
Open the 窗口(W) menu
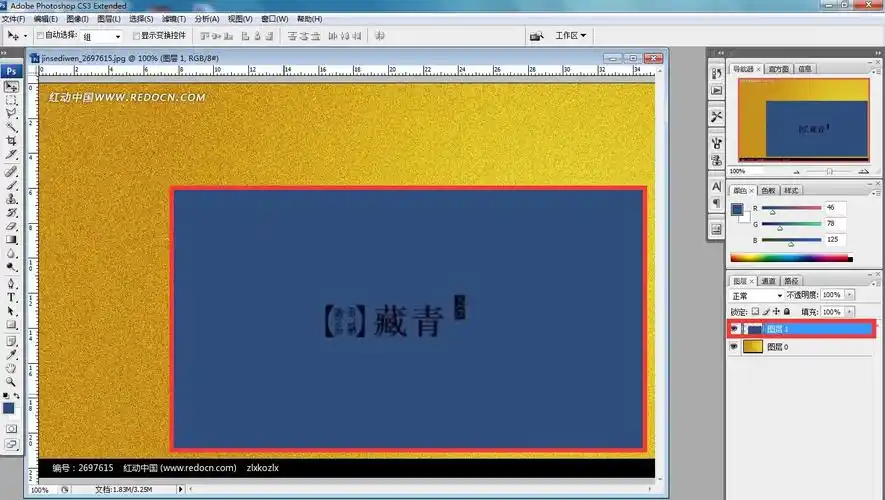click(274, 19)
